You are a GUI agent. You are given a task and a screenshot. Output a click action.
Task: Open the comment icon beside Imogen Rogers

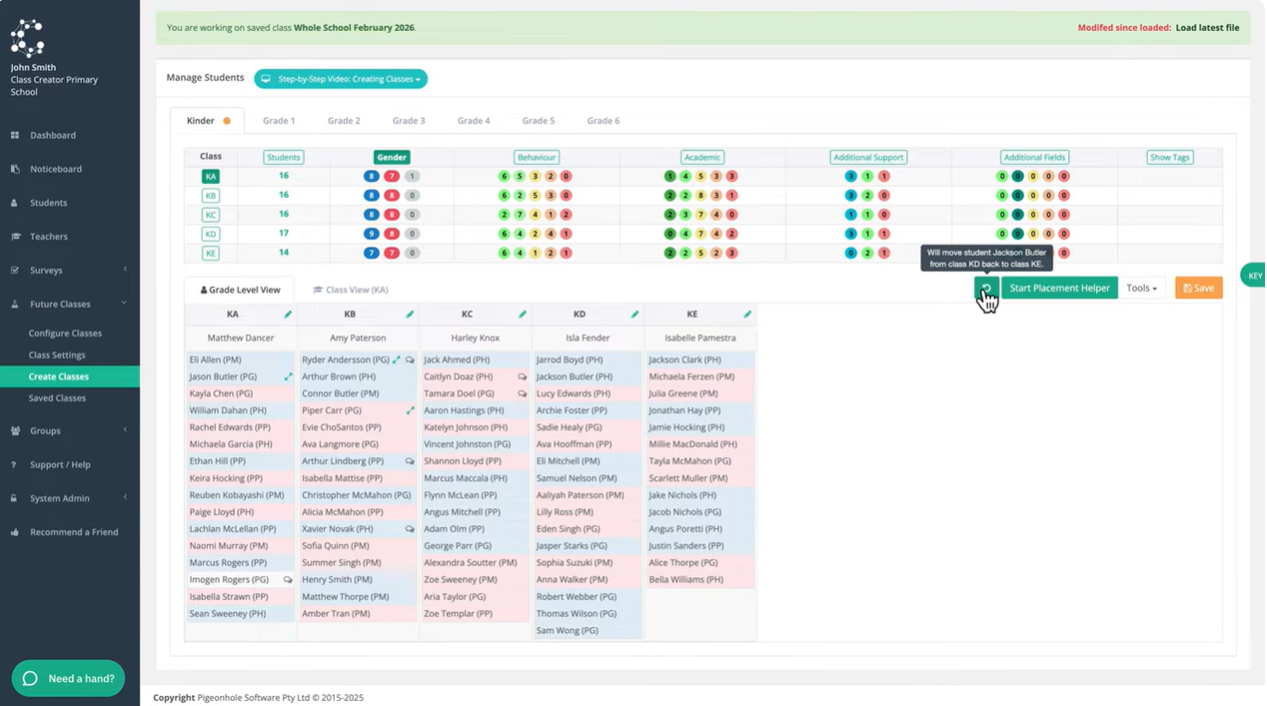click(x=288, y=580)
